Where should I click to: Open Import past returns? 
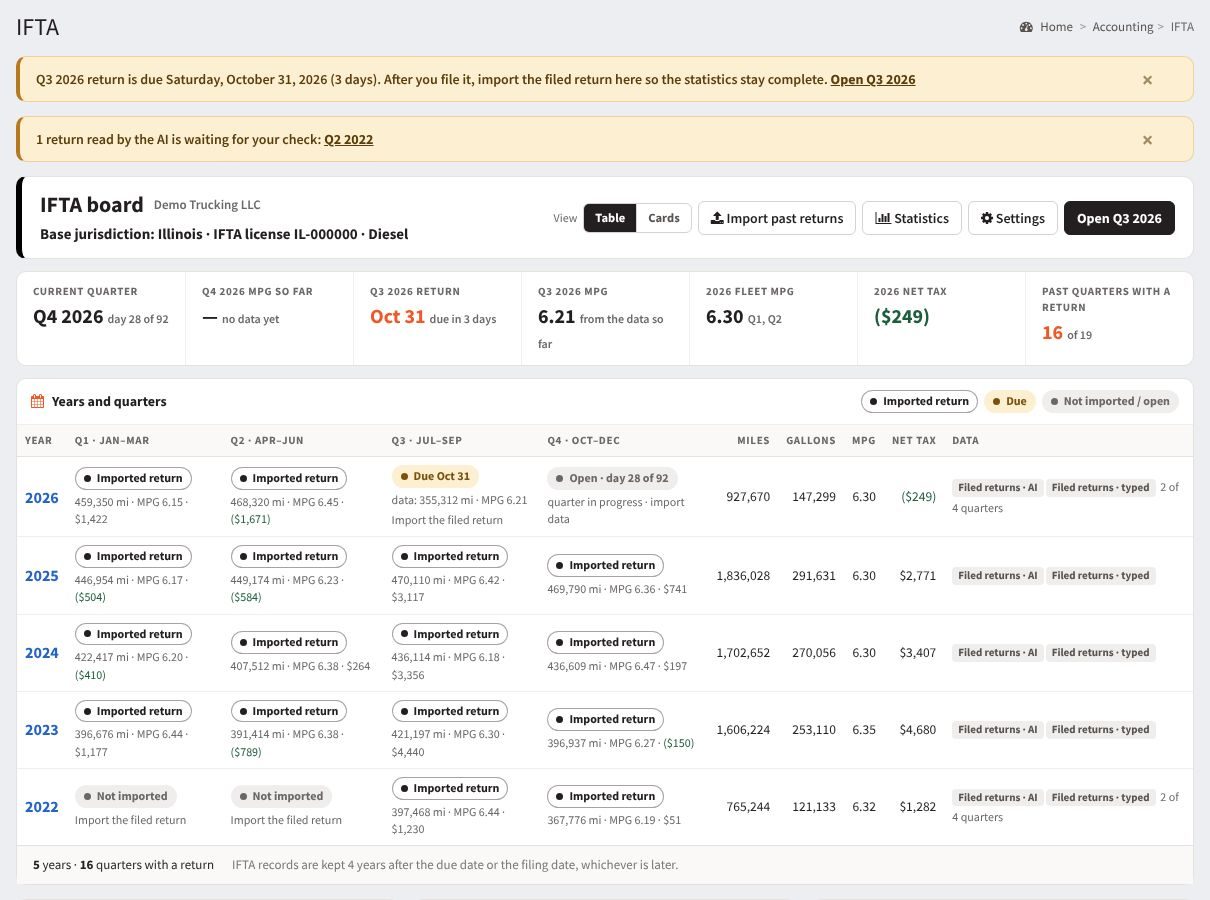pos(777,218)
